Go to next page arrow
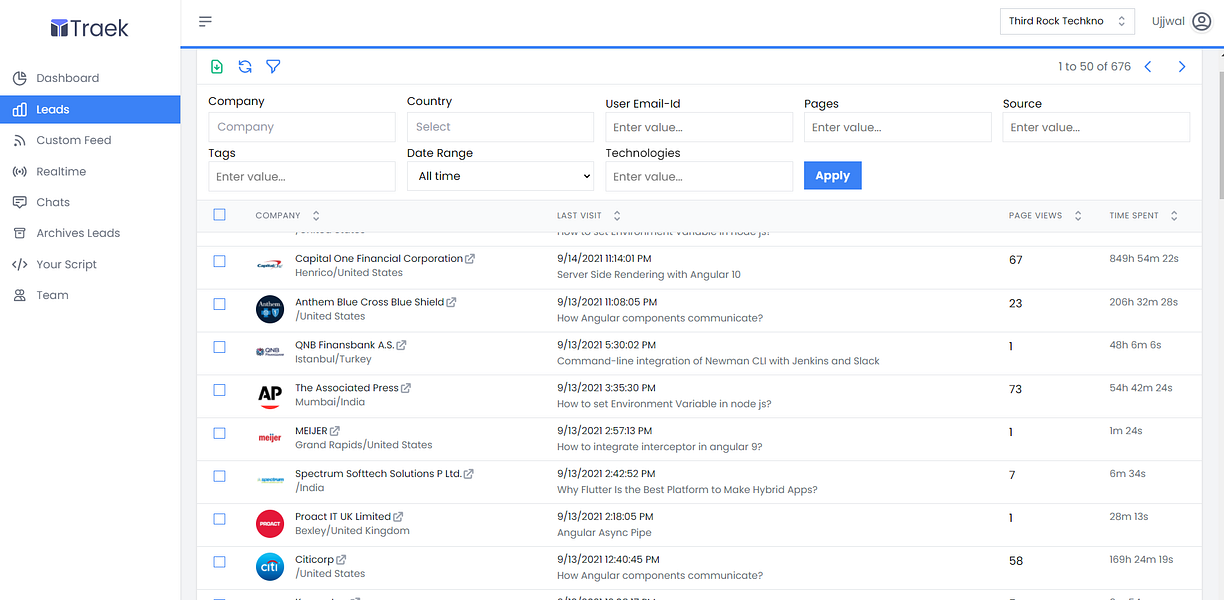The image size is (1224, 600). click(x=1182, y=67)
